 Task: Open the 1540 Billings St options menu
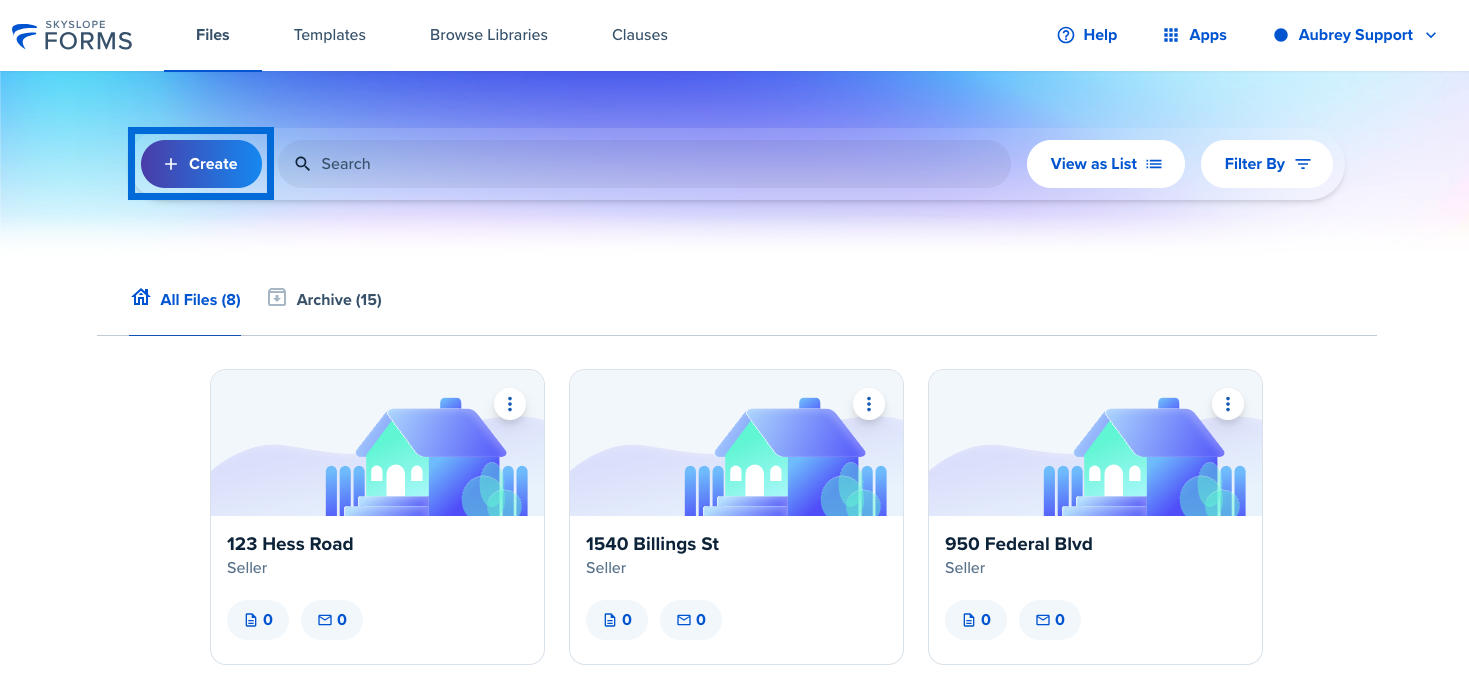[x=869, y=404]
